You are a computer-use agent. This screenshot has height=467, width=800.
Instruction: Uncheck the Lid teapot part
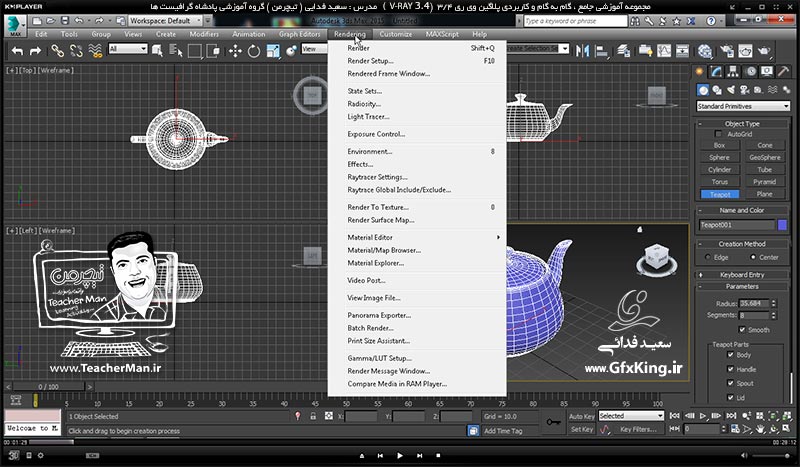point(730,398)
